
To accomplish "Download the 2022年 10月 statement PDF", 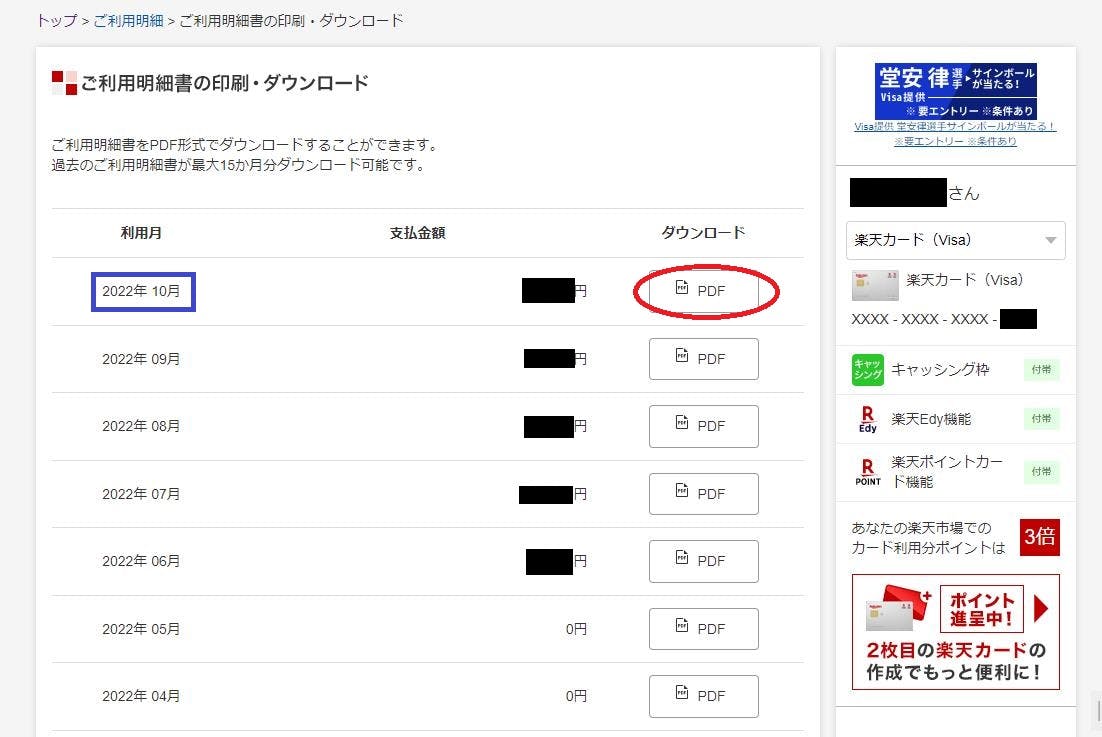I will tap(704, 291).
